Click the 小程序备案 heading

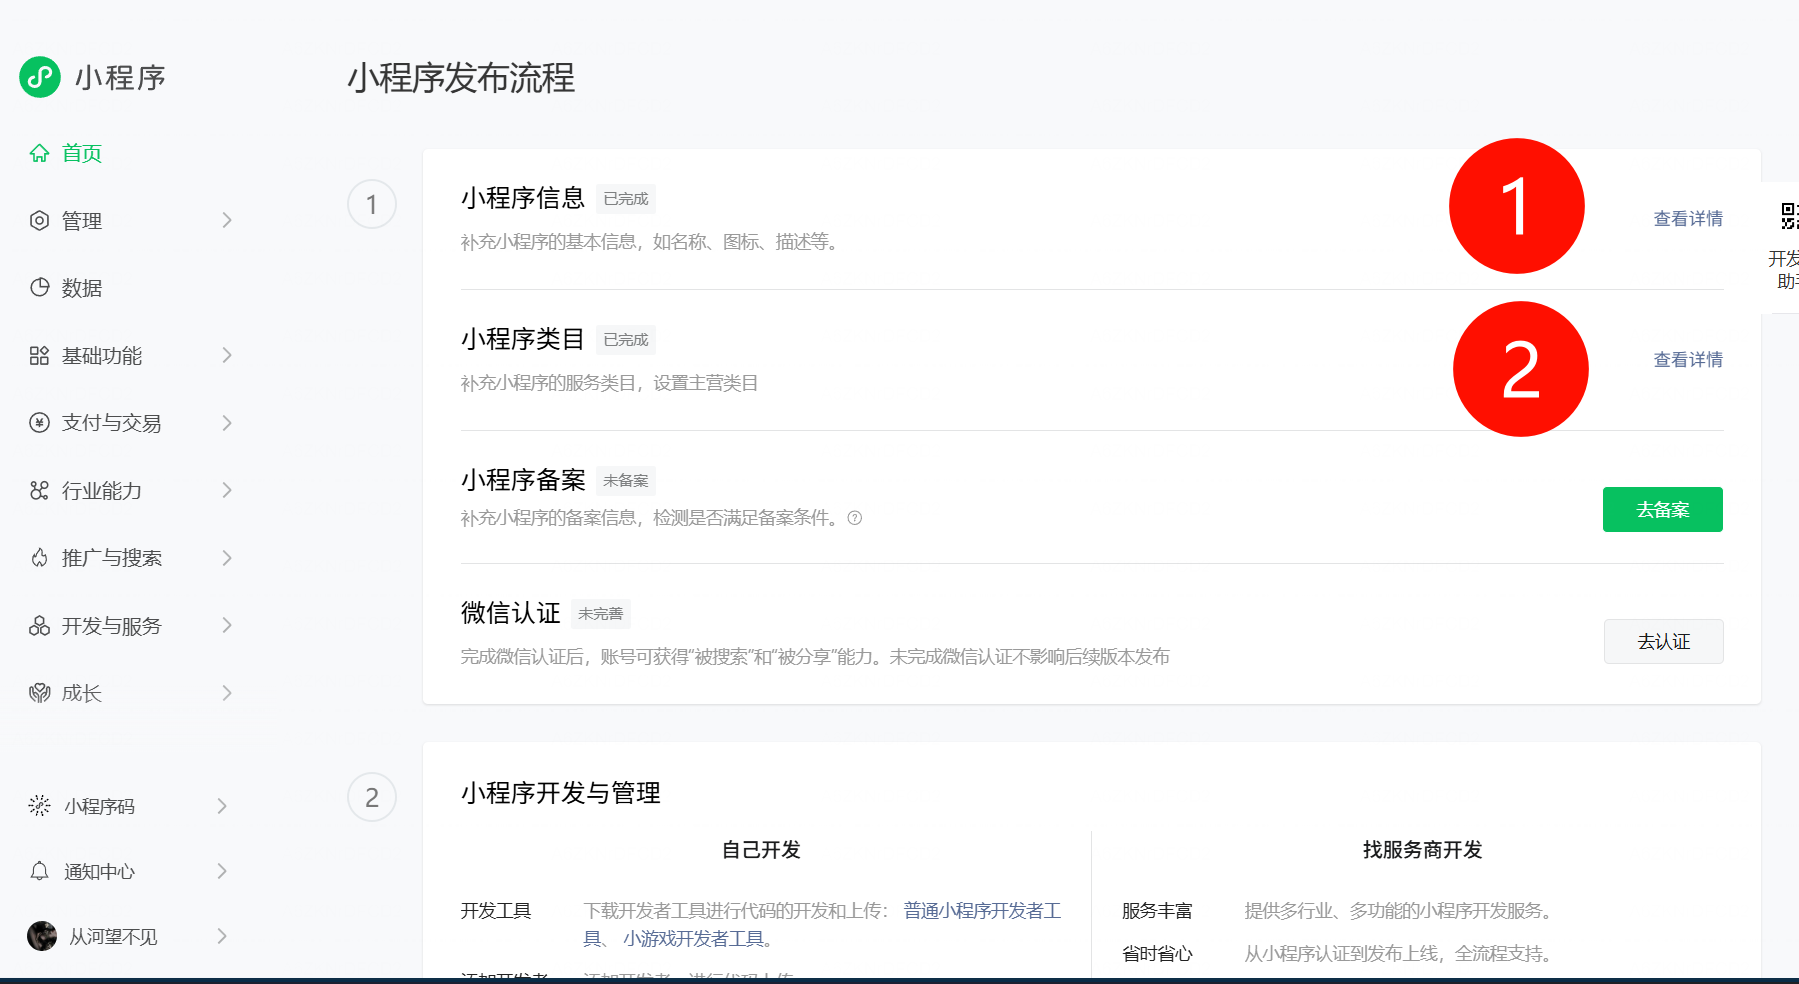pyautogui.click(x=523, y=480)
